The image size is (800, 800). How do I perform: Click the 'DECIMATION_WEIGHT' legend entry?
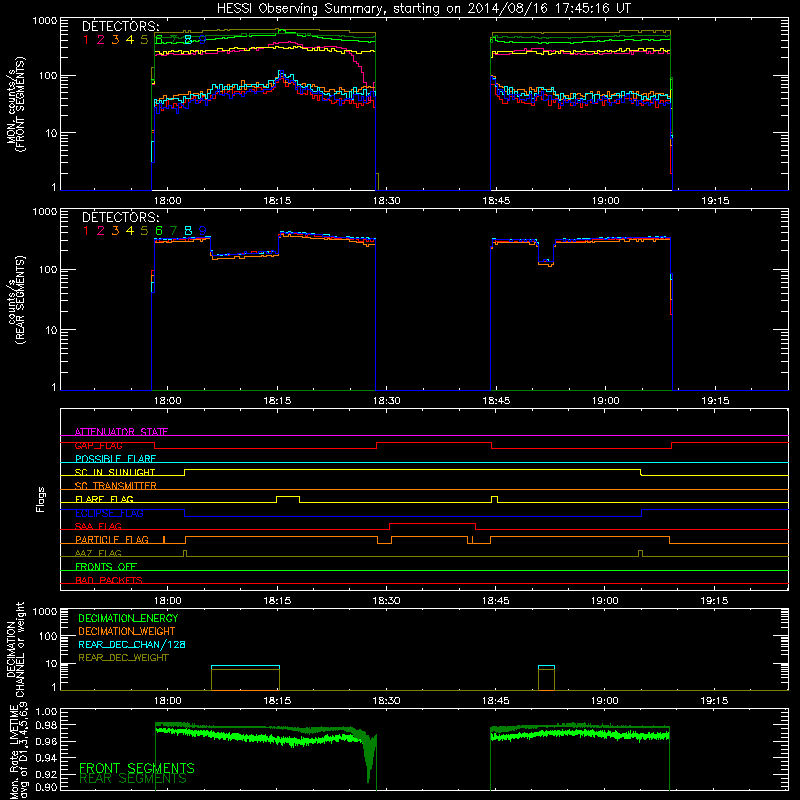click(x=127, y=631)
